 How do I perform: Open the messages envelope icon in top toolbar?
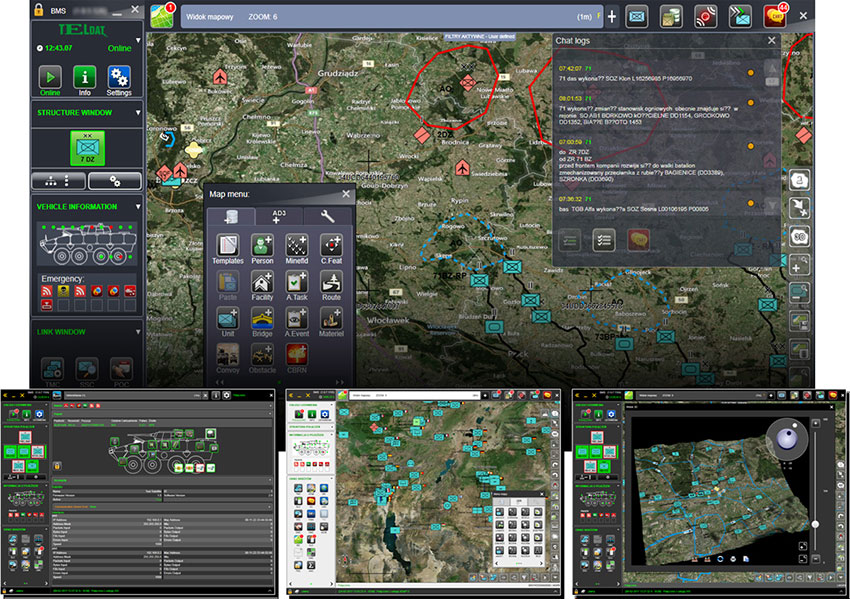(636, 17)
